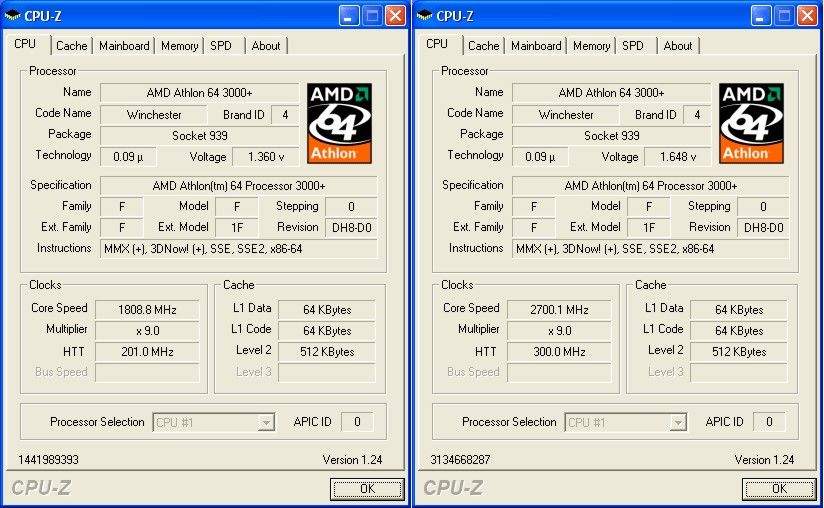This screenshot has height=508, width=824.
Task: Open the Mainboard tab in right CPU-Z window
Action: click(x=536, y=46)
